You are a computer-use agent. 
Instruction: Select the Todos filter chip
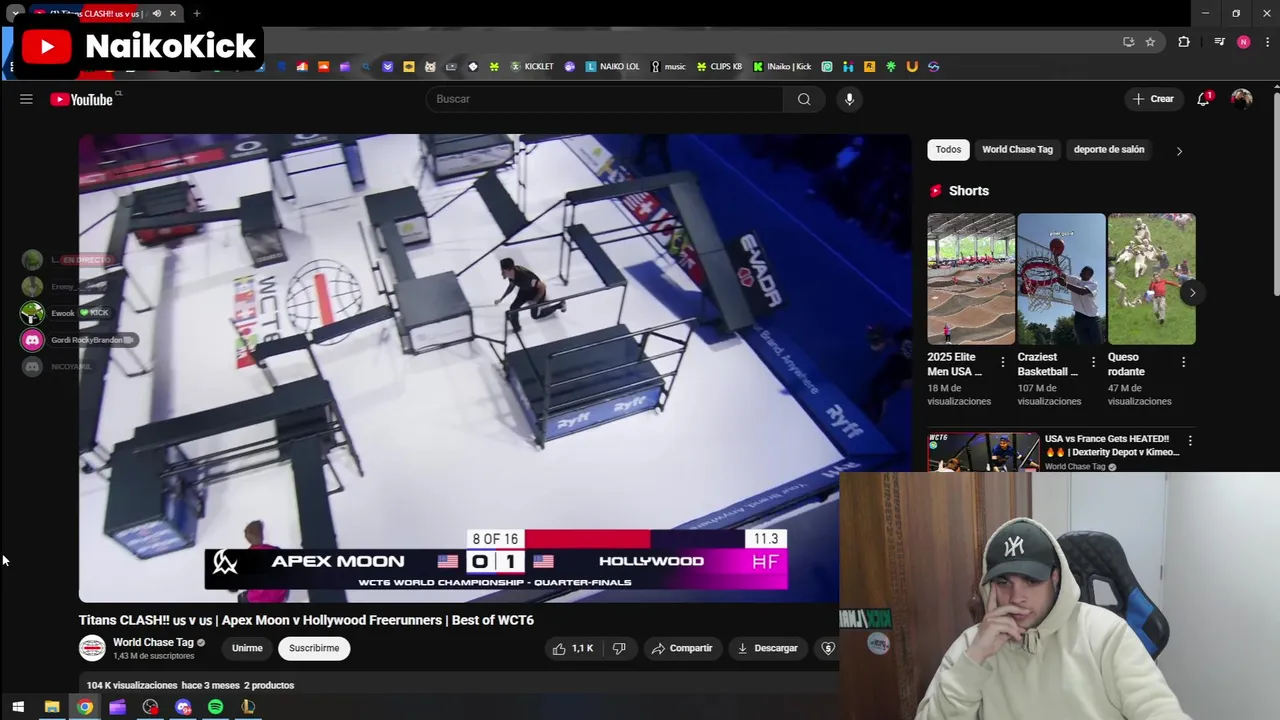coord(948,149)
